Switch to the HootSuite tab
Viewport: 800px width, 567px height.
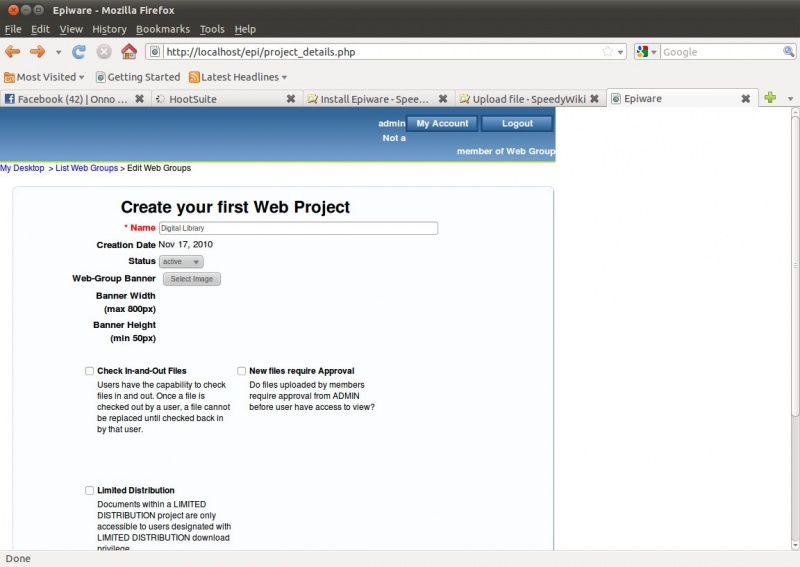[x=192, y=99]
